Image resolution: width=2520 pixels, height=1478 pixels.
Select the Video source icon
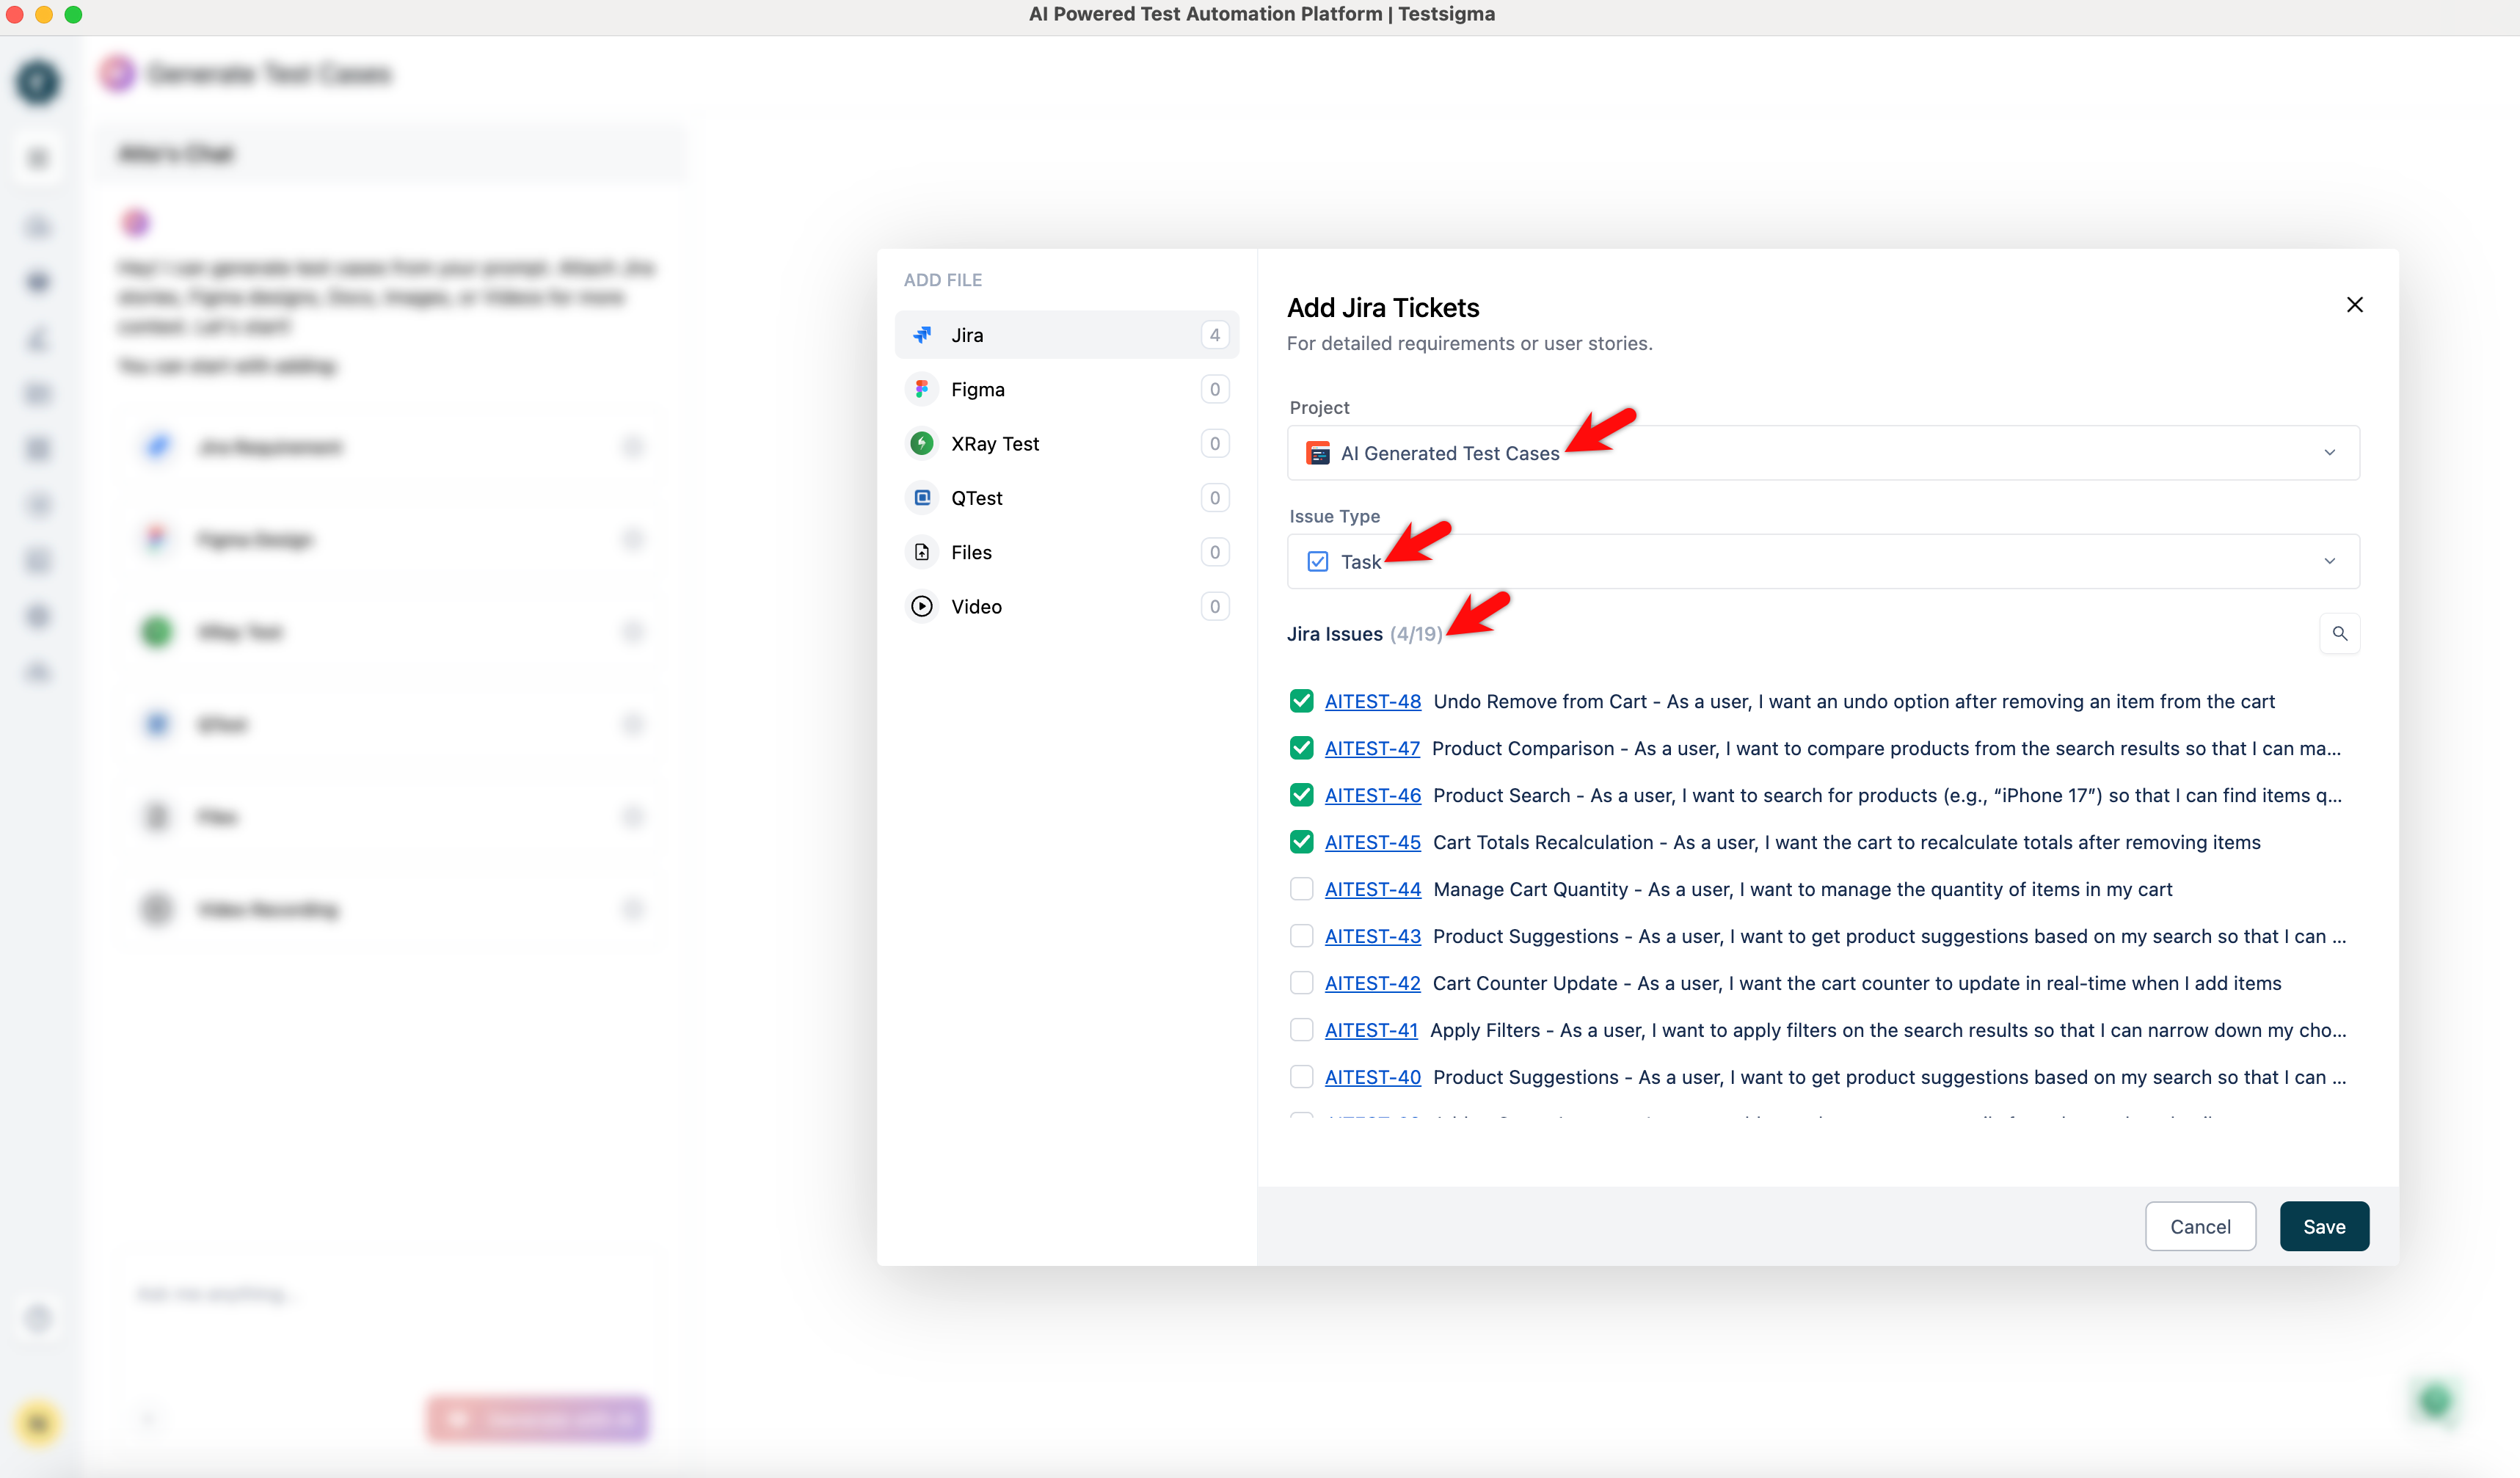921,606
